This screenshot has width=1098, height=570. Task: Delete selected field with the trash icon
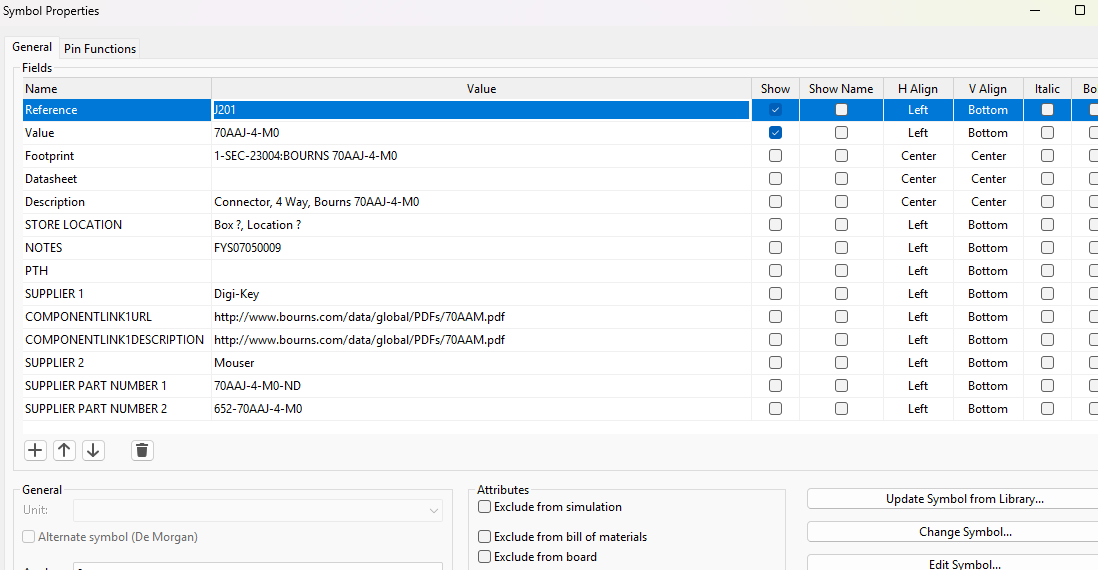click(142, 450)
